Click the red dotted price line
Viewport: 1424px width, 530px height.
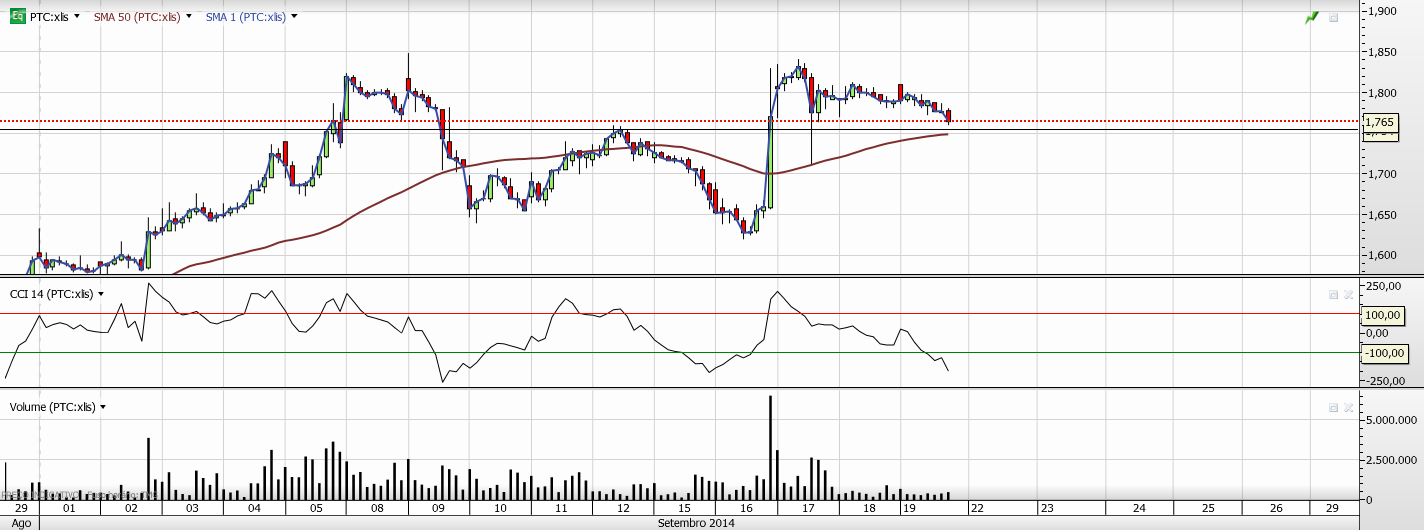(680, 121)
